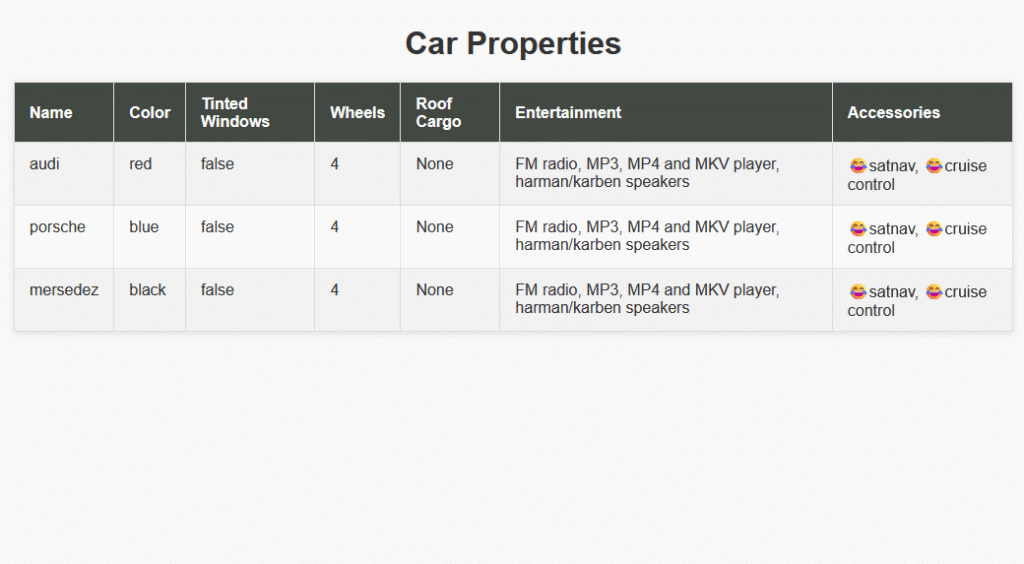Image resolution: width=1024 pixels, height=564 pixels.
Task: Select the audi name cell
Action: tap(44, 164)
